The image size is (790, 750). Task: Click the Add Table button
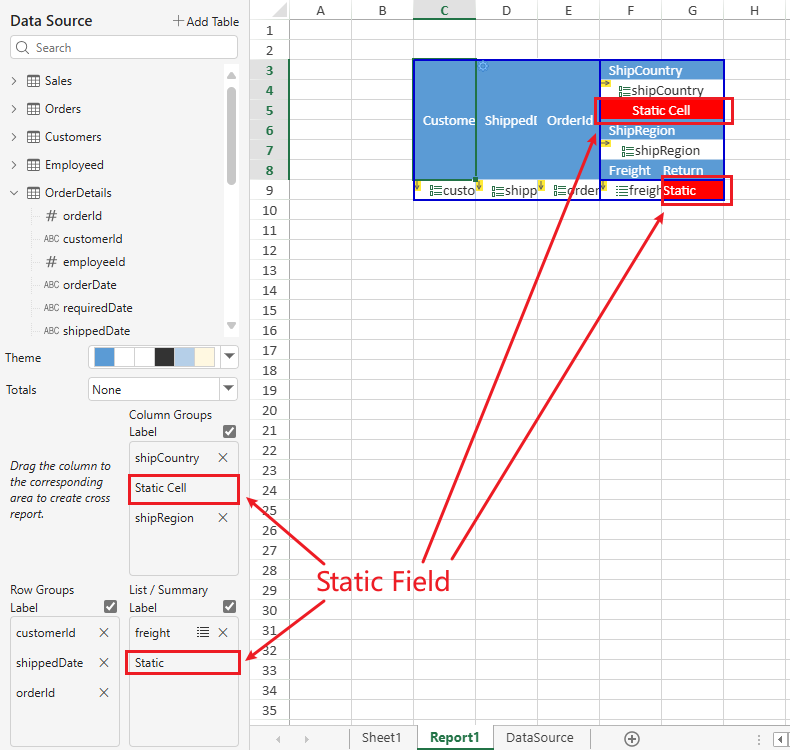click(206, 21)
